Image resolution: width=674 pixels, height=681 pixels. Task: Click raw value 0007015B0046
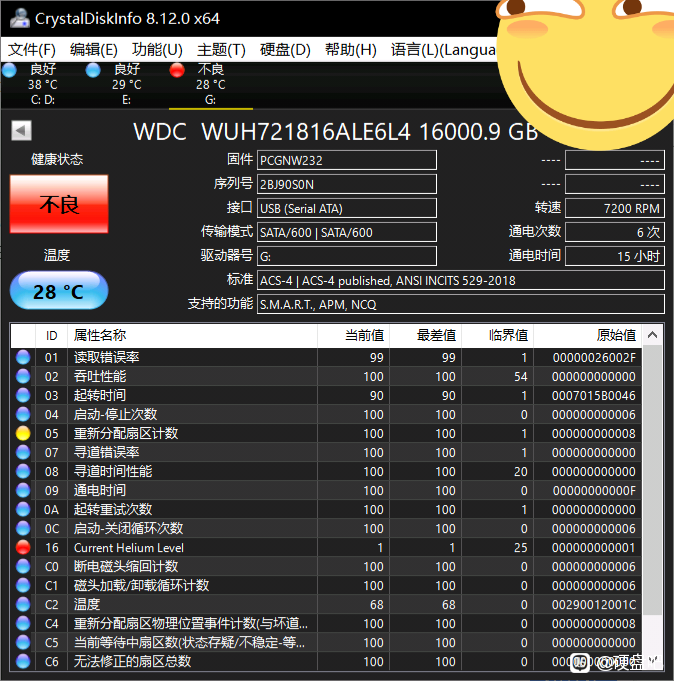coord(594,396)
